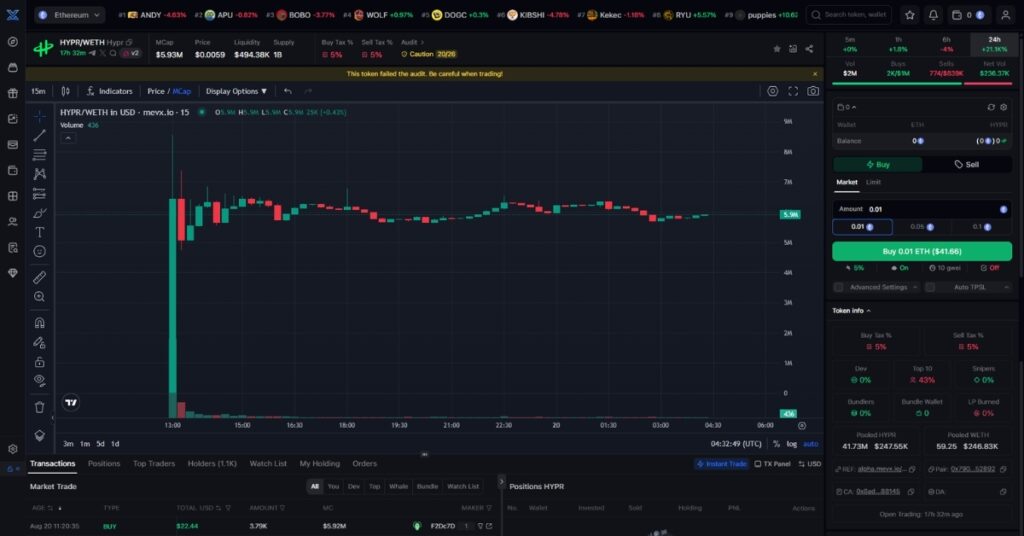Expand the wallet selector chevron
Viewport: 1024px width, 536px height.
point(854,107)
